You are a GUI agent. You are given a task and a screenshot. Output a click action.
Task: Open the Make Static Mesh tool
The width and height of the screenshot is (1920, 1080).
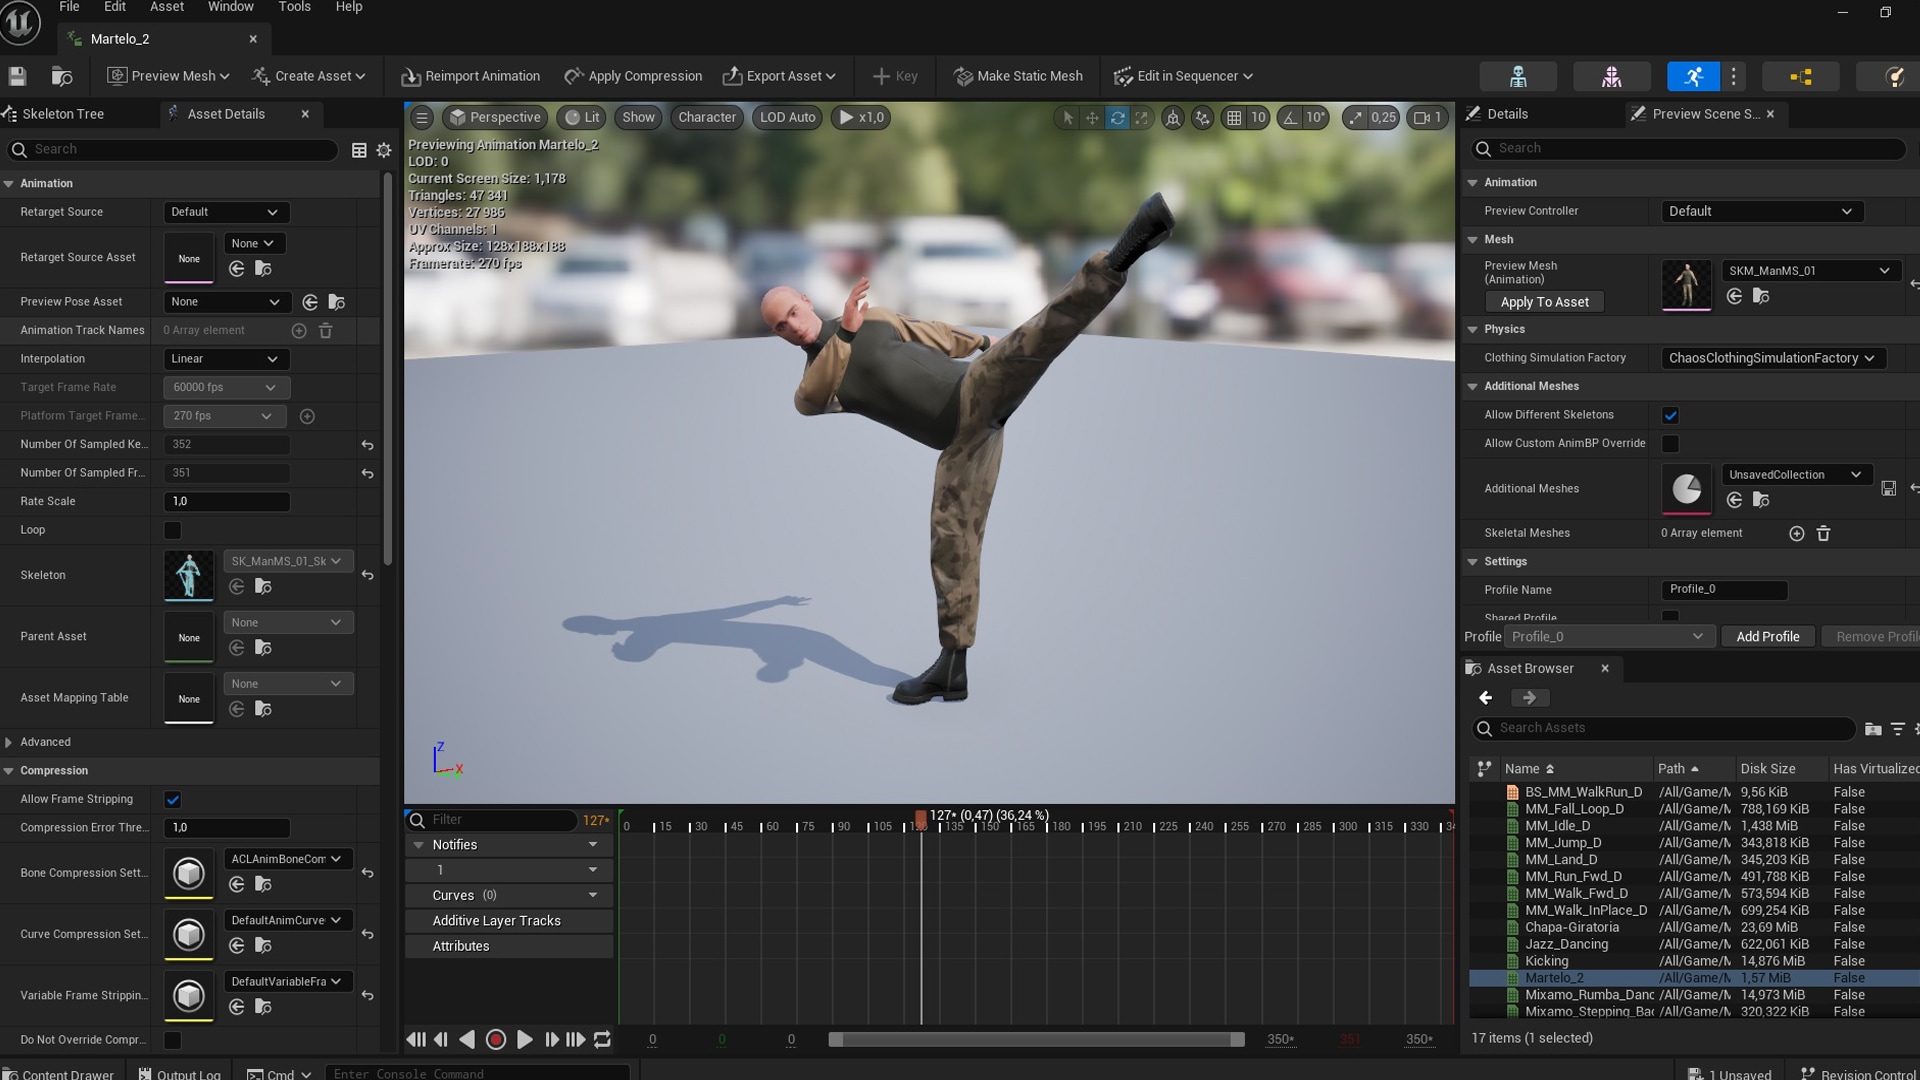coord(1017,76)
